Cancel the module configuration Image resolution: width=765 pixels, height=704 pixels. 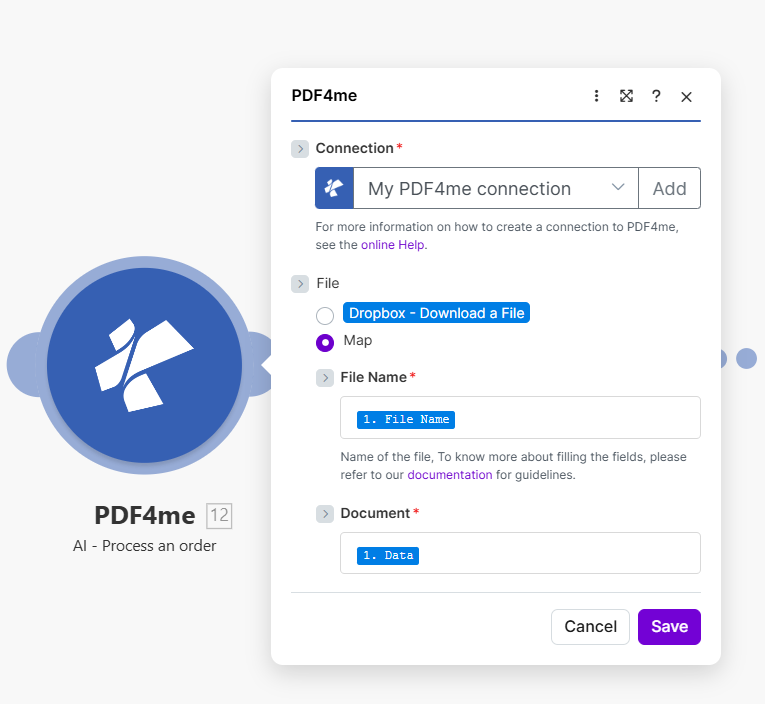590,627
